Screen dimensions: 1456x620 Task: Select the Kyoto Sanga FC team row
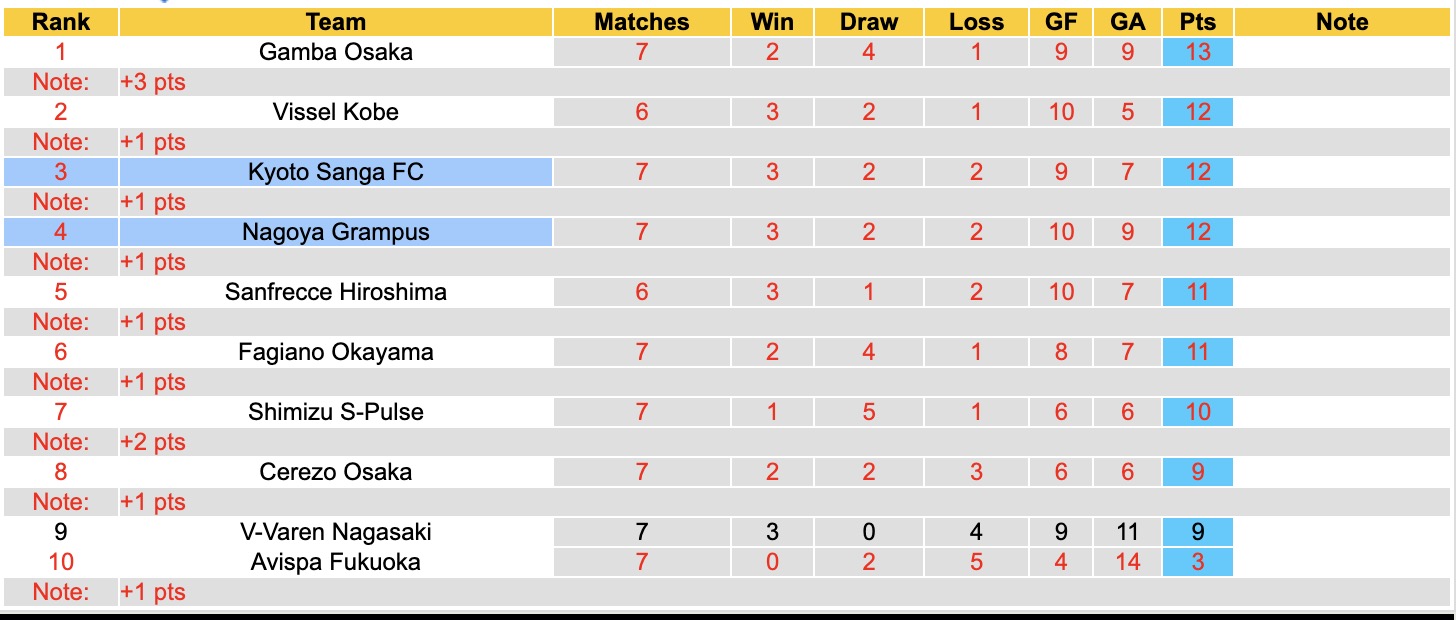tap(336, 172)
